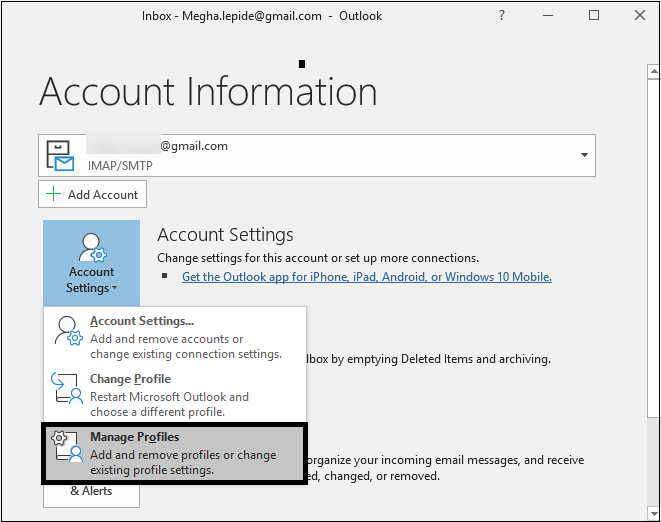
Task: Minimize the Outlook window
Action: pyautogui.click(x=548, y=16)
